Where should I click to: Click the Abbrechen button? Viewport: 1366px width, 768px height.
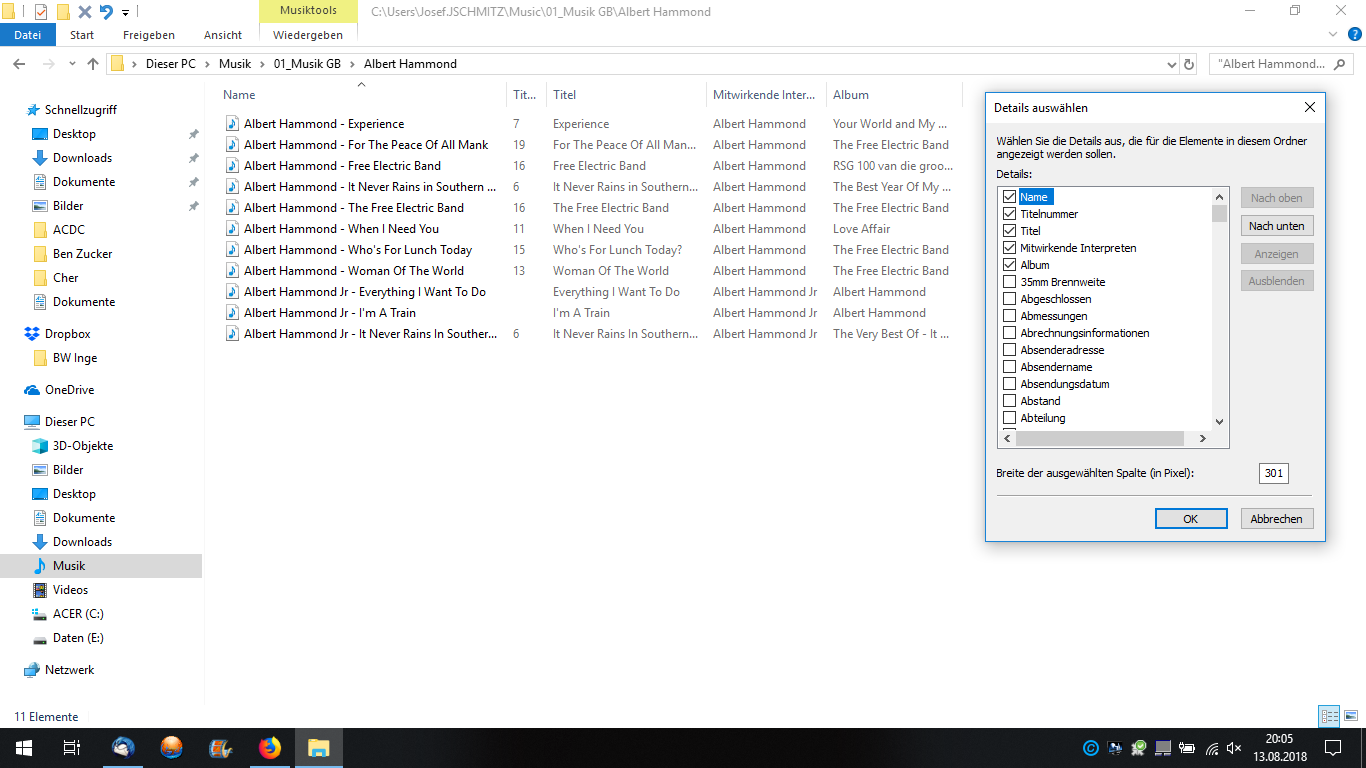tap(1277, 519)
